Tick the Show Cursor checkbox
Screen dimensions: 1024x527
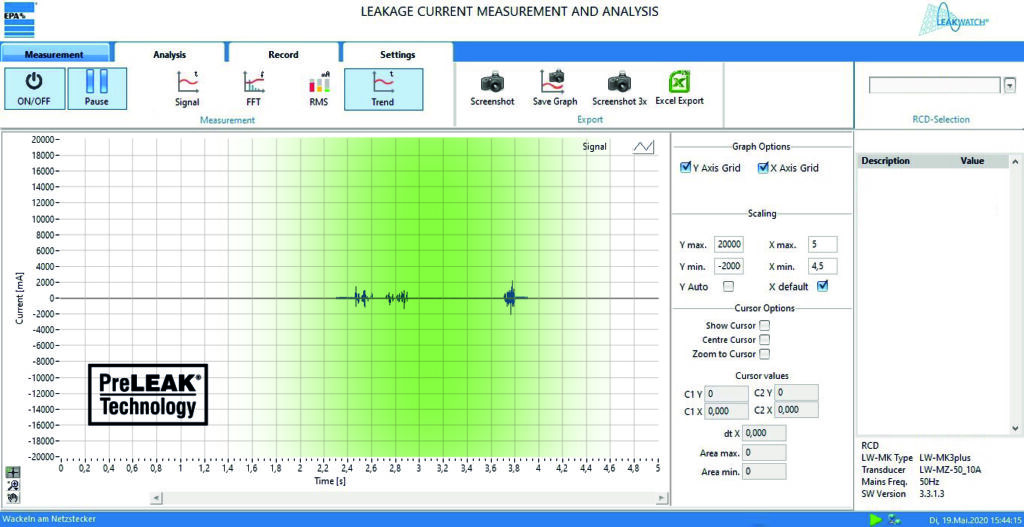click(x=764, y=325)
